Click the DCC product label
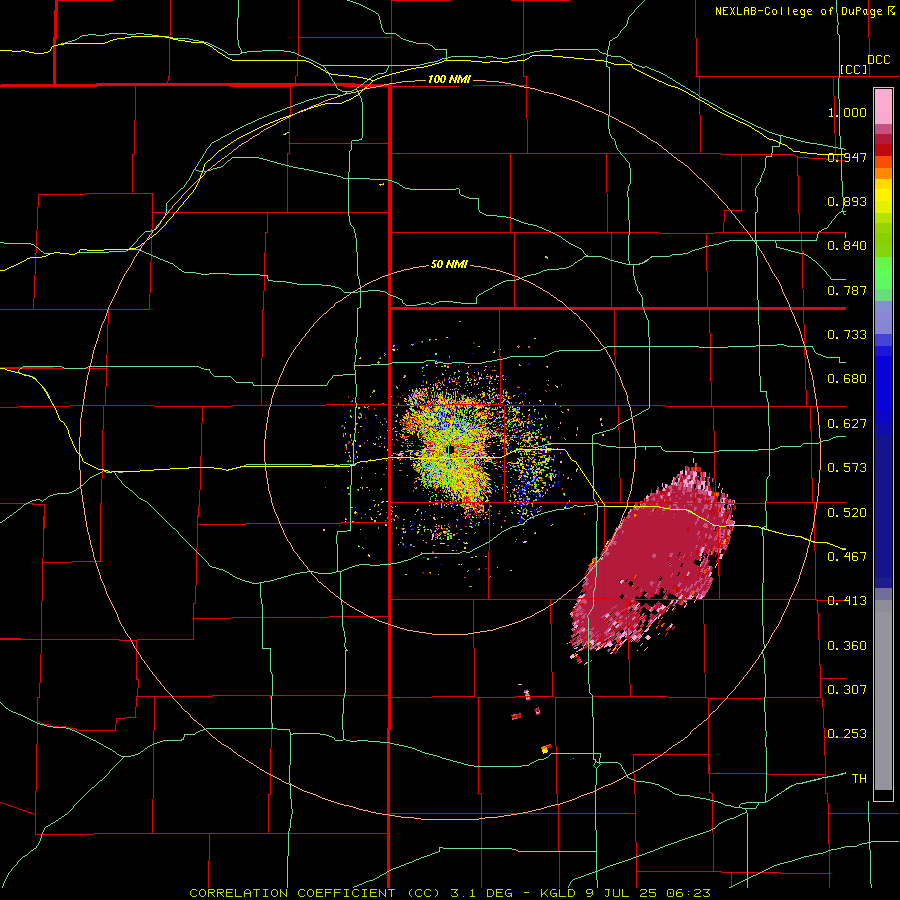This screenshot has height=900, width=900. point(878,60)
